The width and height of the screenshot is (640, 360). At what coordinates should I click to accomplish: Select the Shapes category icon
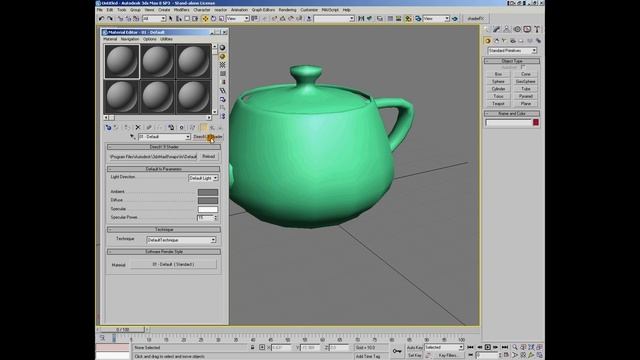tap(496, 41)
